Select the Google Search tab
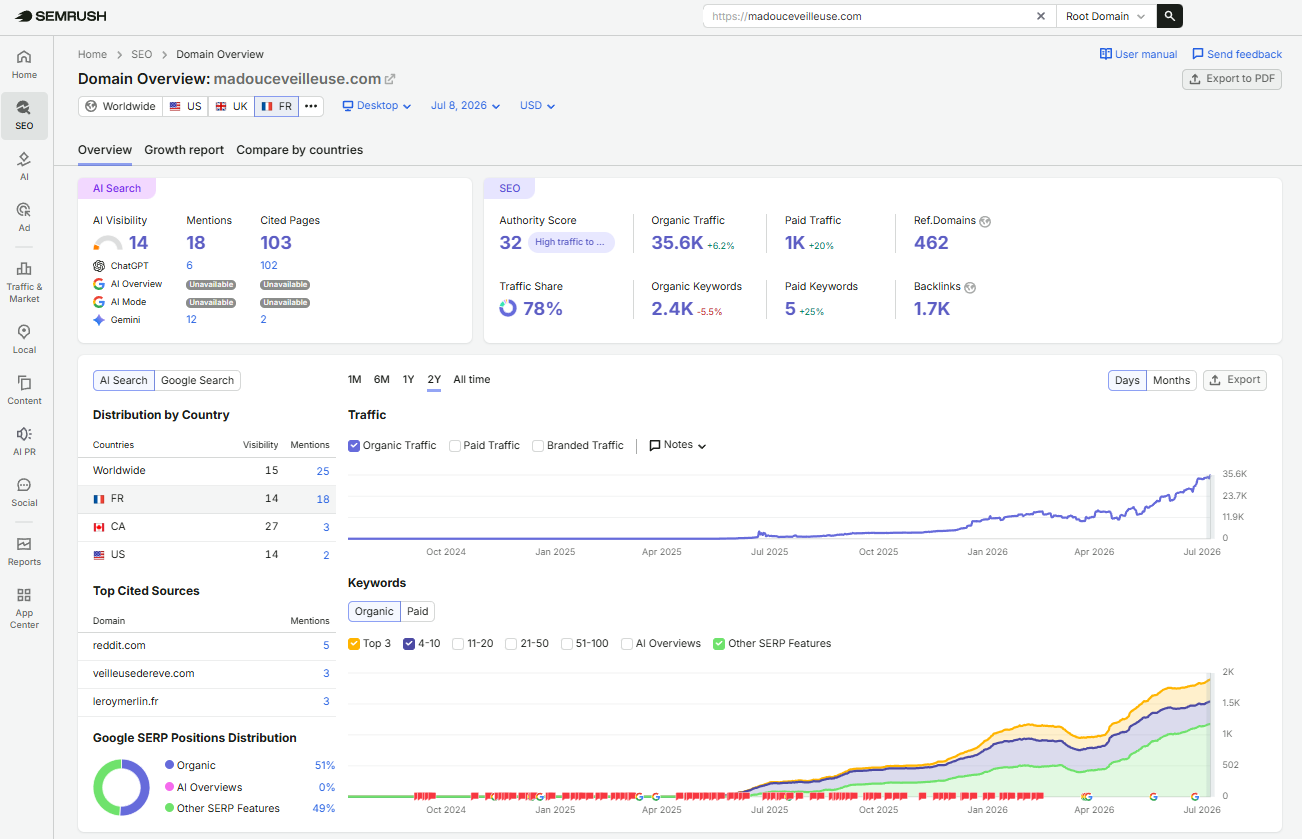1302x839 pixels. [197, 380]
